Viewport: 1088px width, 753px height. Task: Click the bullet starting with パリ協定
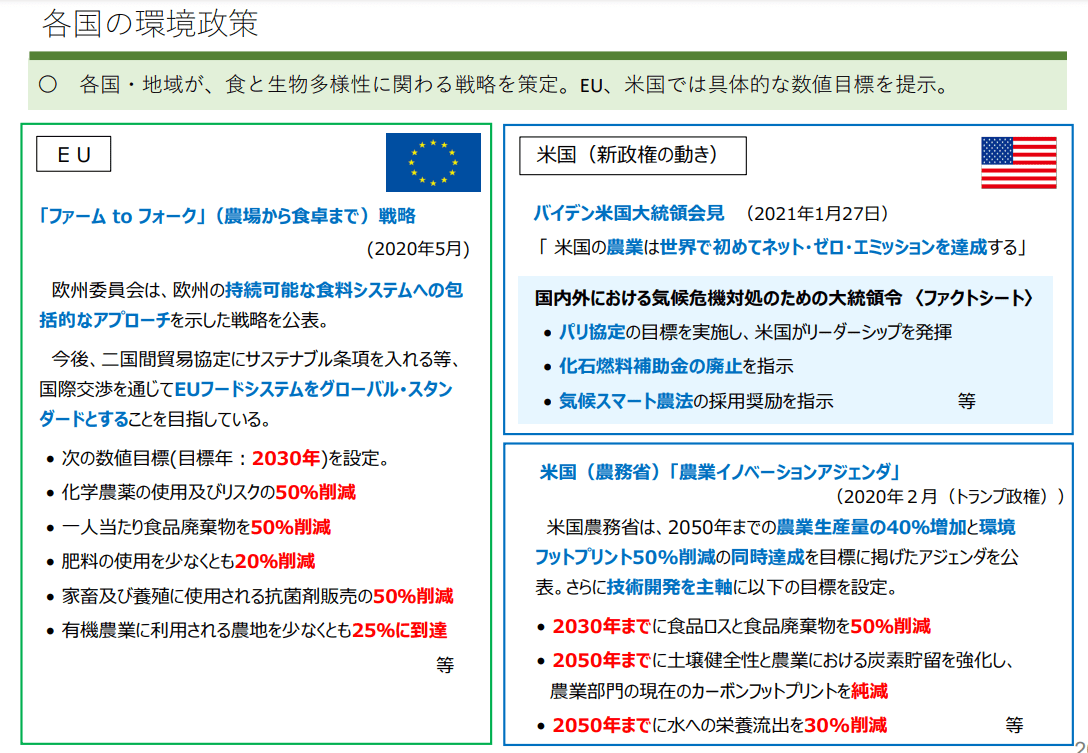pyautogui.click(x=749, y=332)
